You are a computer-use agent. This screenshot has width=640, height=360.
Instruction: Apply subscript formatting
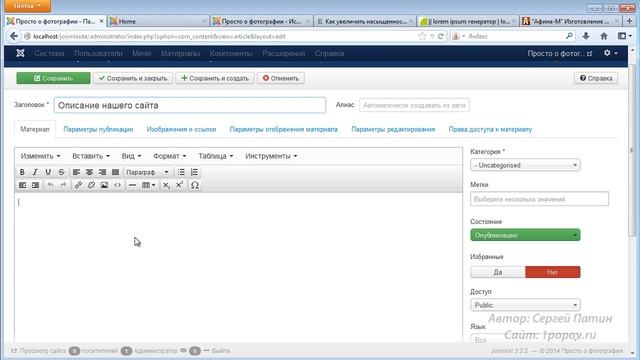pos(166,185)
